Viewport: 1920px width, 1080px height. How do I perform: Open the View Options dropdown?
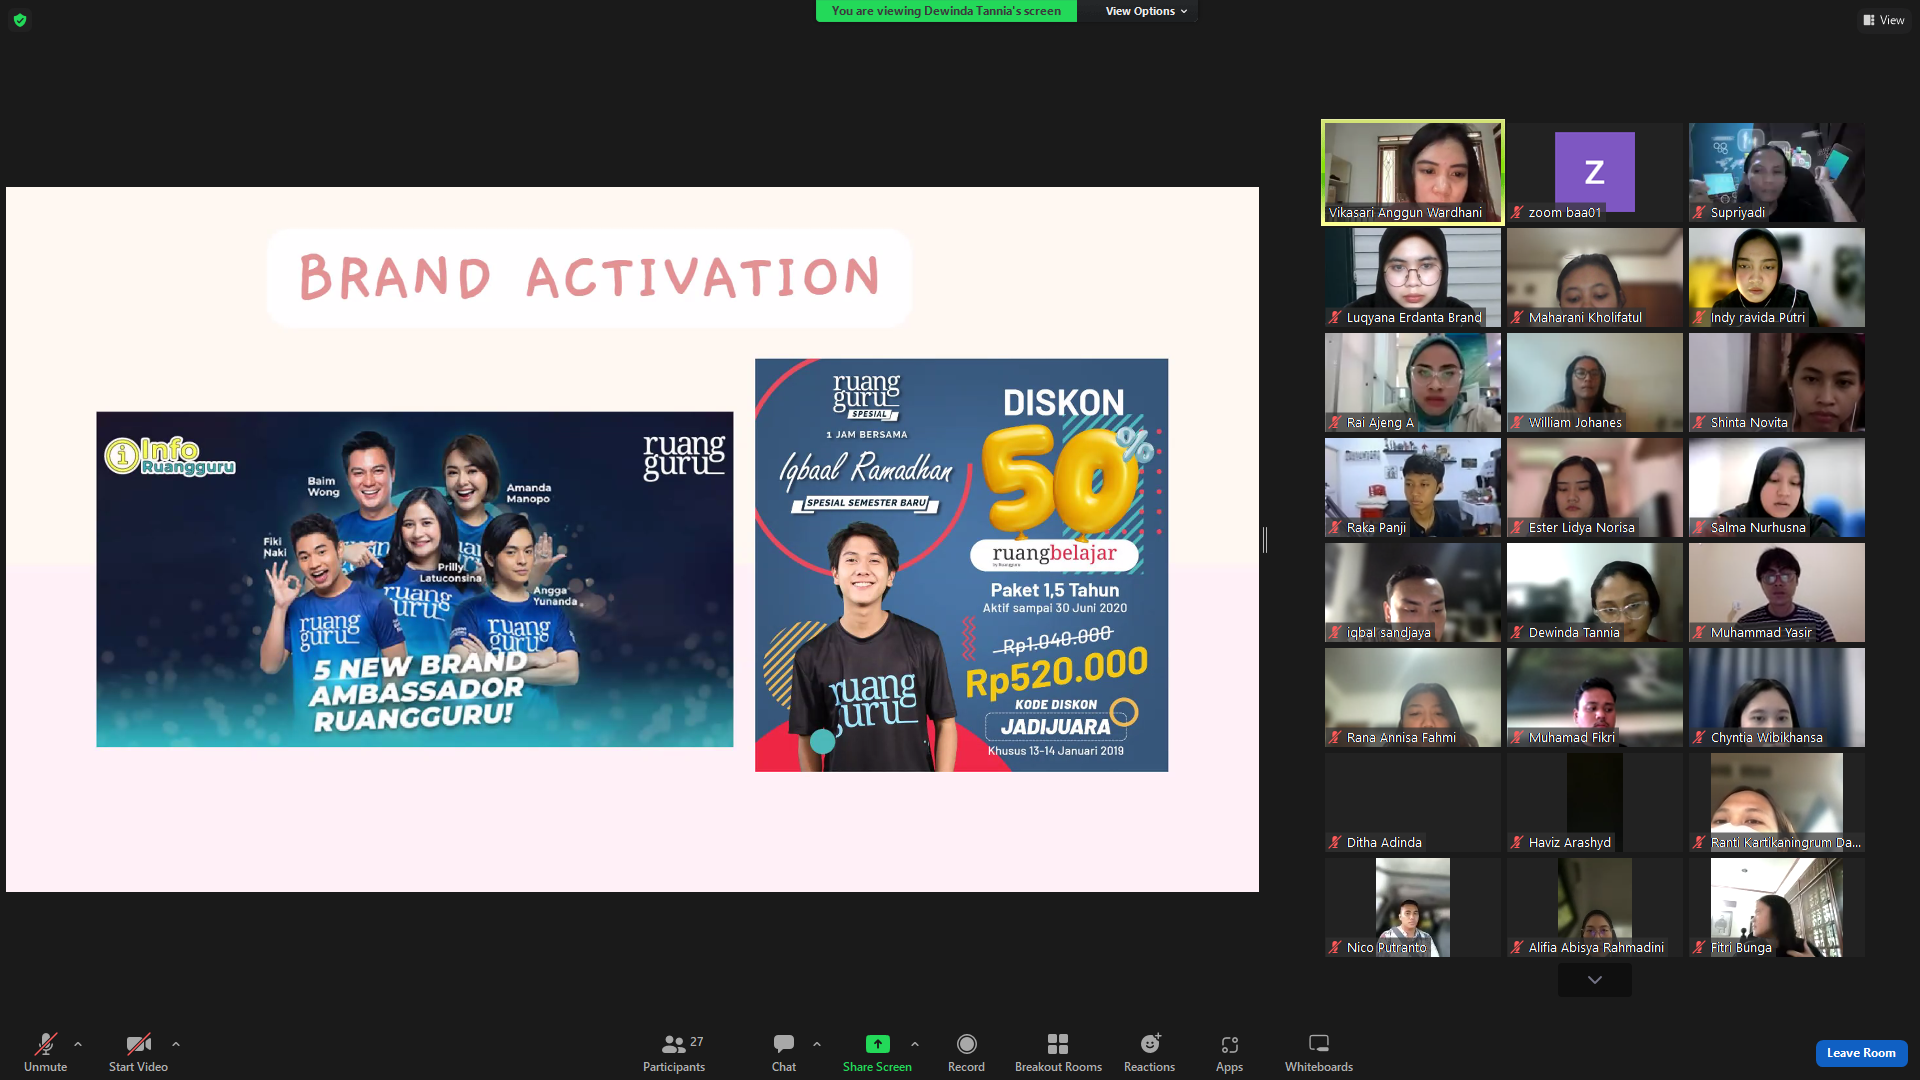[1145, 11]
